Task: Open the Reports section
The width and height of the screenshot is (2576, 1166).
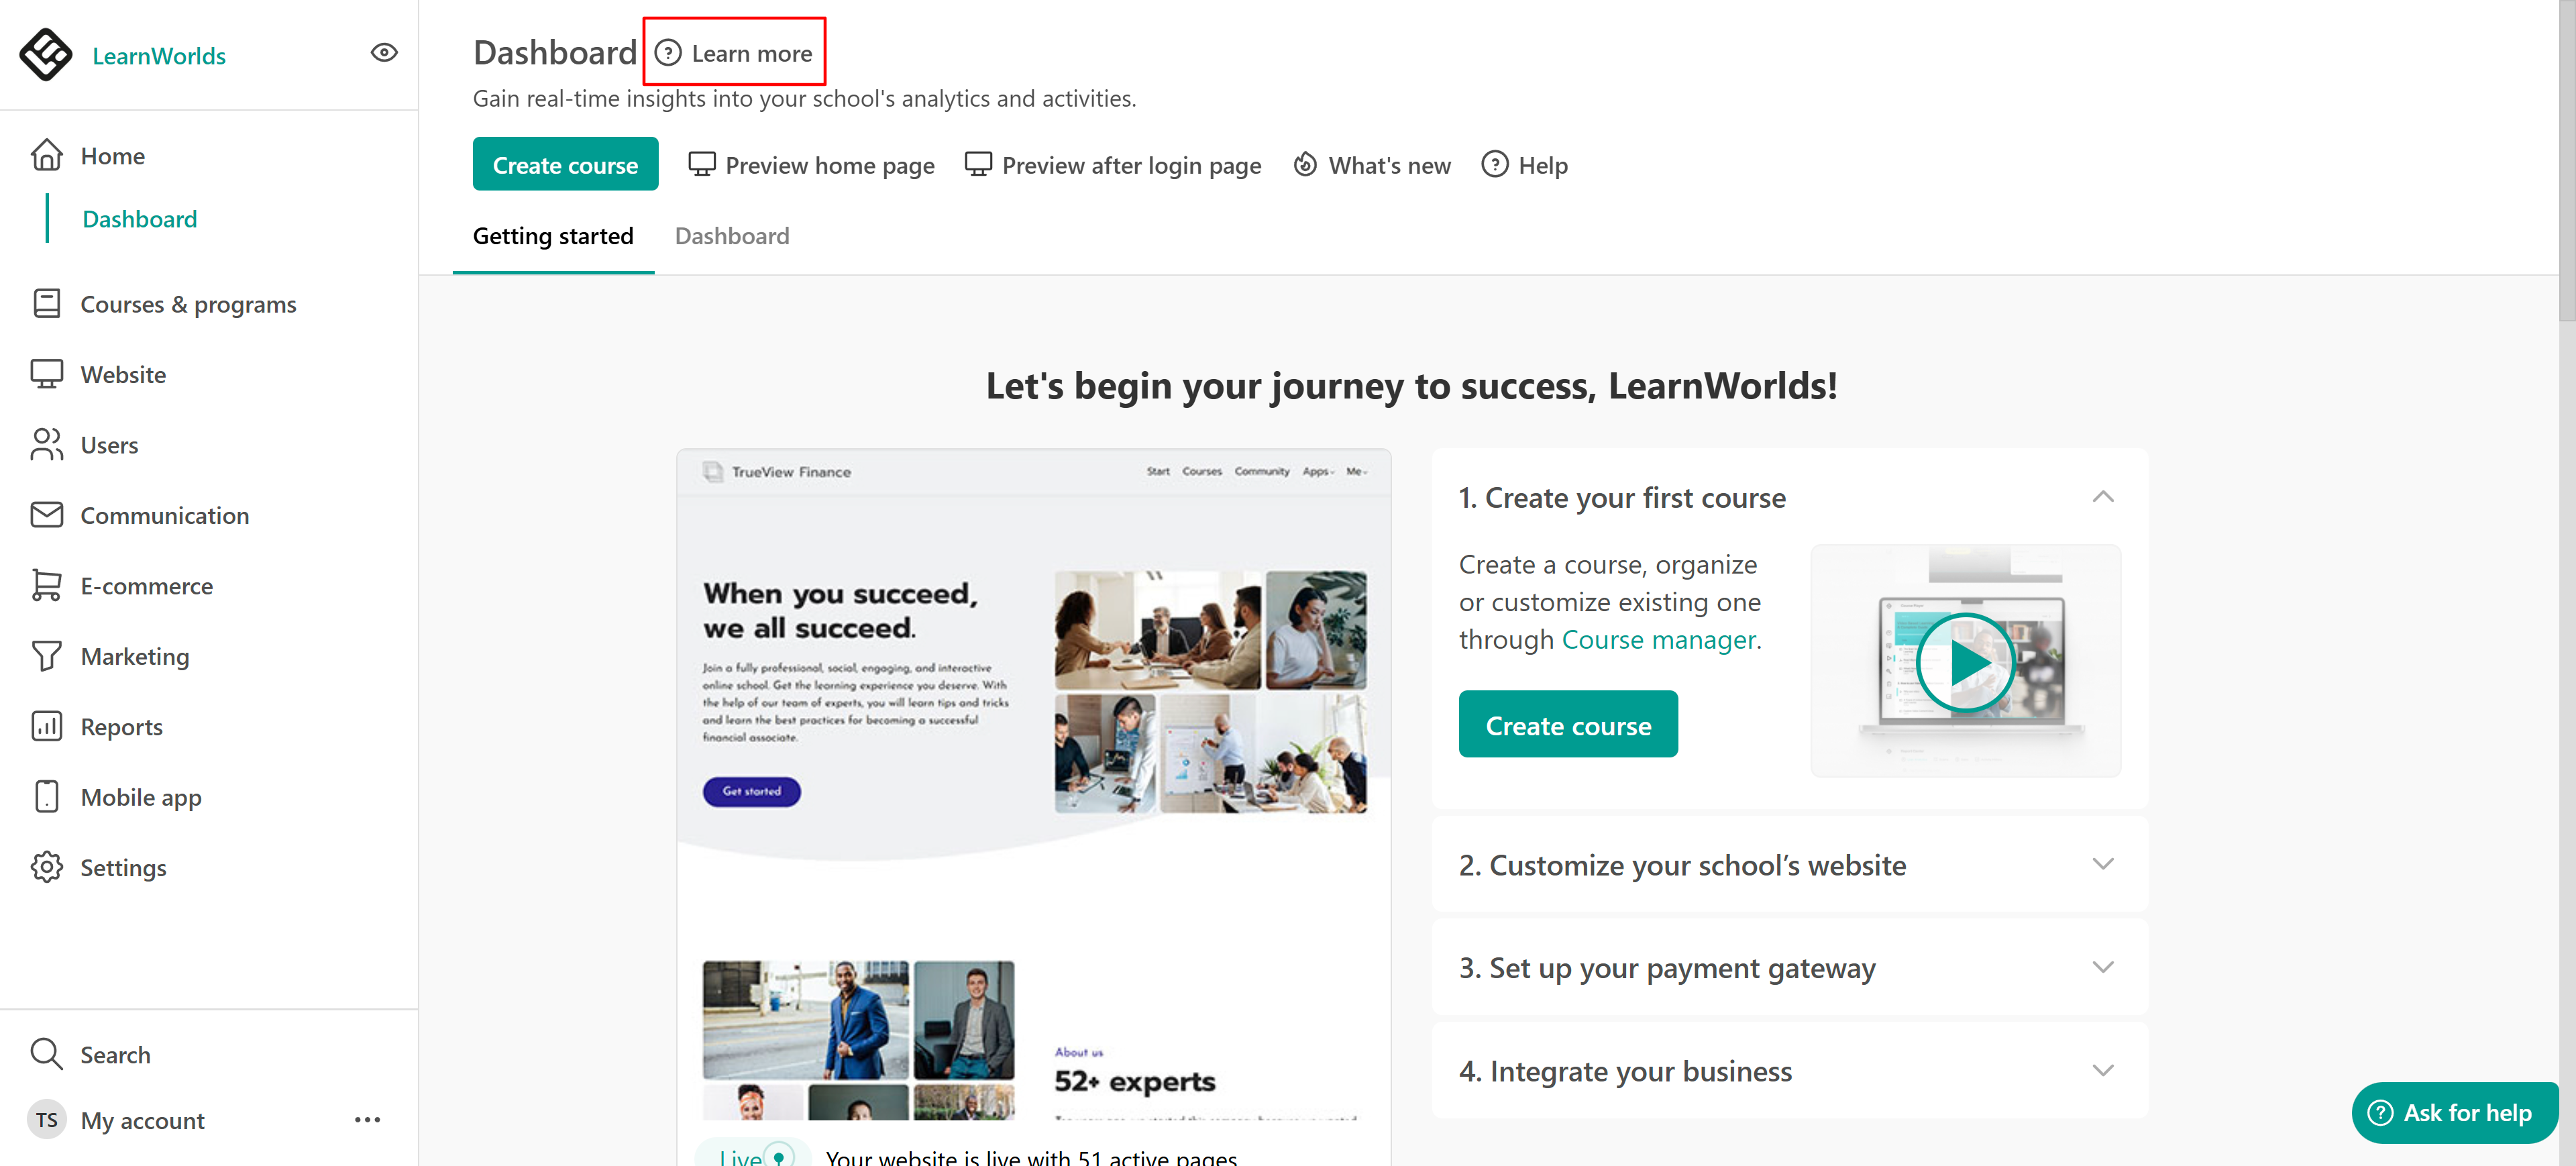Action: (x=120, y=727)
